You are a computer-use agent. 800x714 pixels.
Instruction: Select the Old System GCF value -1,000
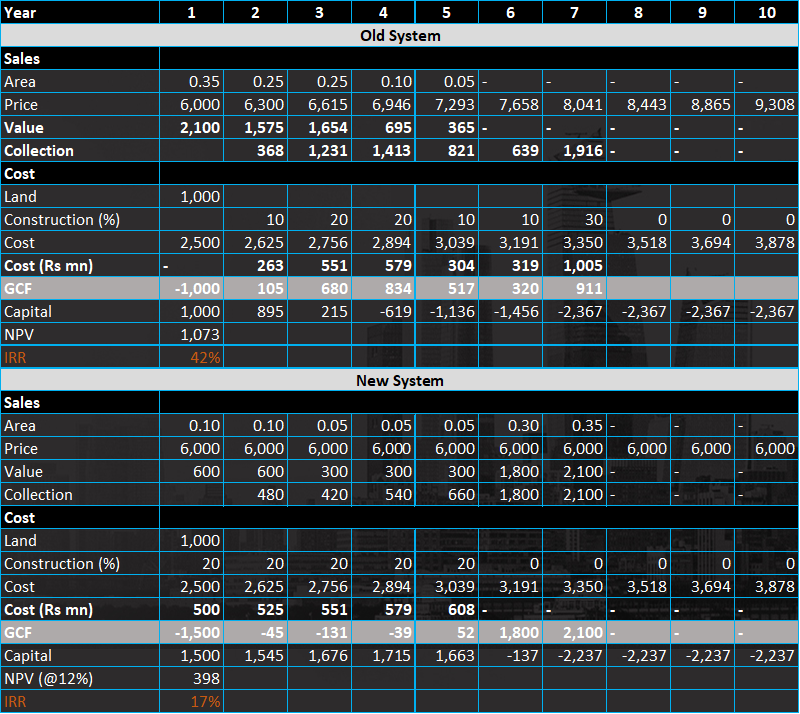[196, 289]
